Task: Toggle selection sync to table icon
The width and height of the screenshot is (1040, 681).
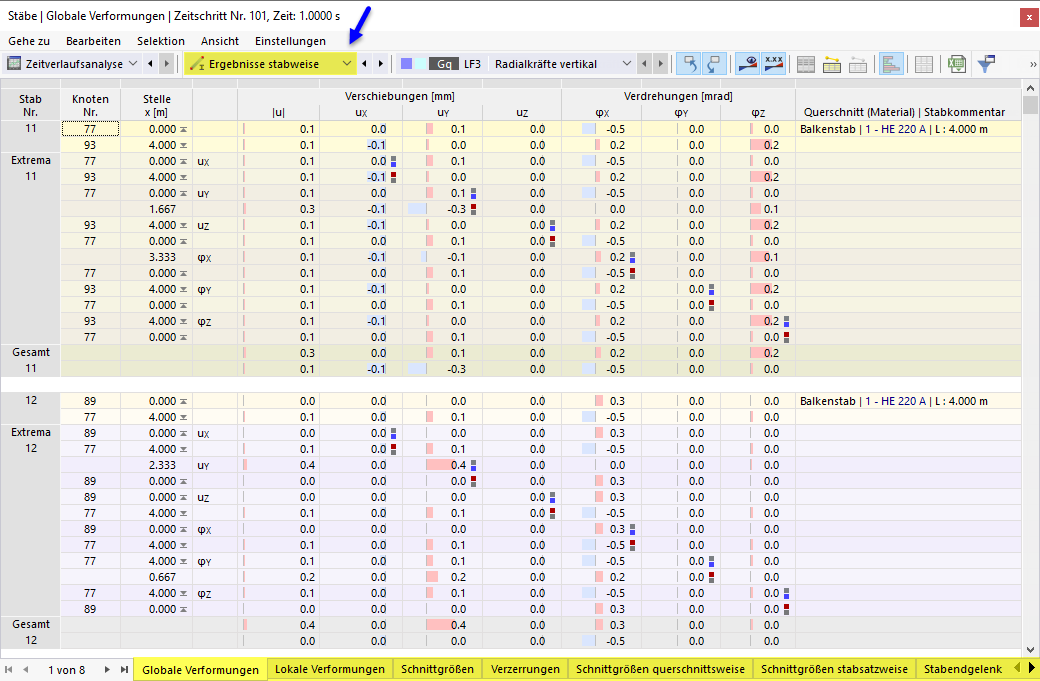Action: (690, 64)
